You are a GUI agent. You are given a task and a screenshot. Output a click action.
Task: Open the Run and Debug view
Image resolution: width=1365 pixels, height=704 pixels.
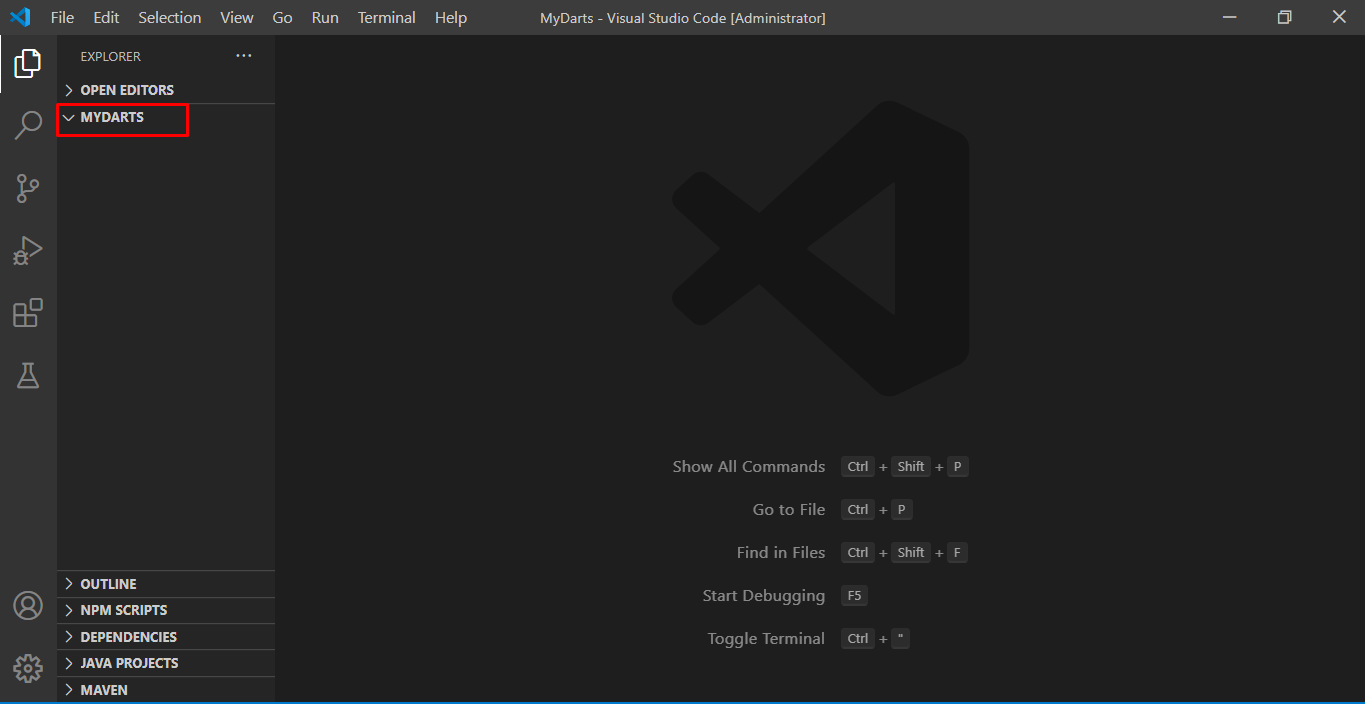[28, 251]
